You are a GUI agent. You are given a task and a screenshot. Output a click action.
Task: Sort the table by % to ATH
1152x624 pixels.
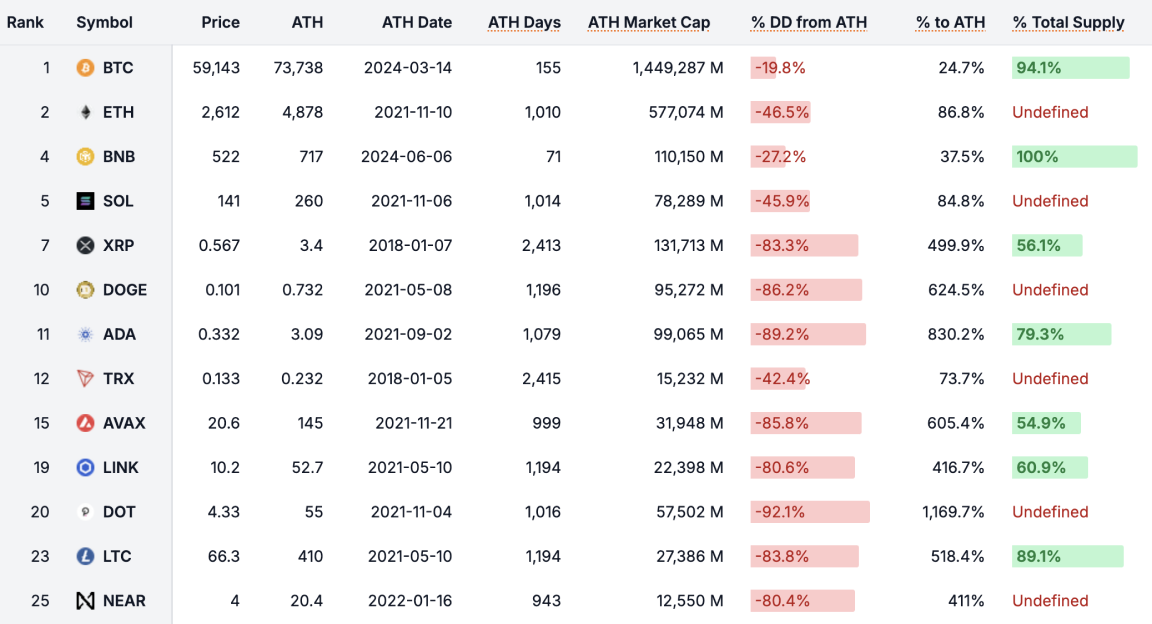(948, 22)
